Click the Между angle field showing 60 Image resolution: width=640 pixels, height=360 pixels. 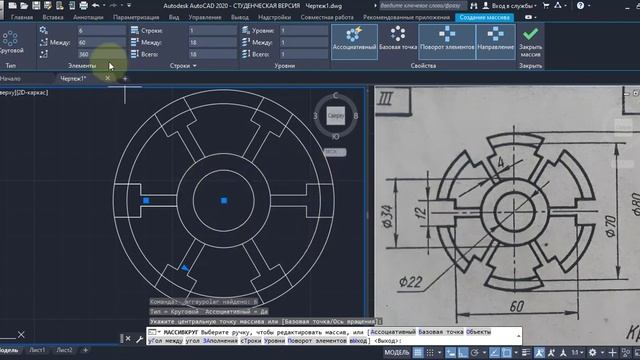(102, 42)
